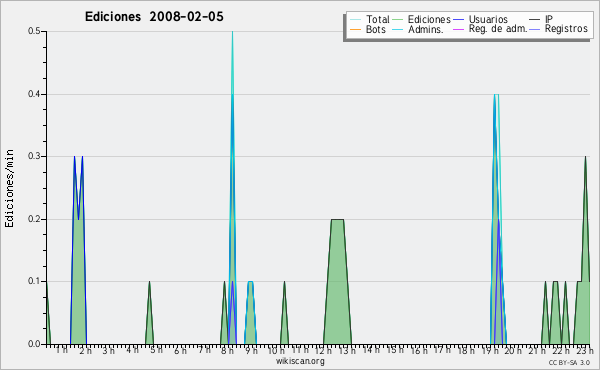Click the 0.0 y-axis value
Viewport: 600px width, 370px height.
pos(34,344)
